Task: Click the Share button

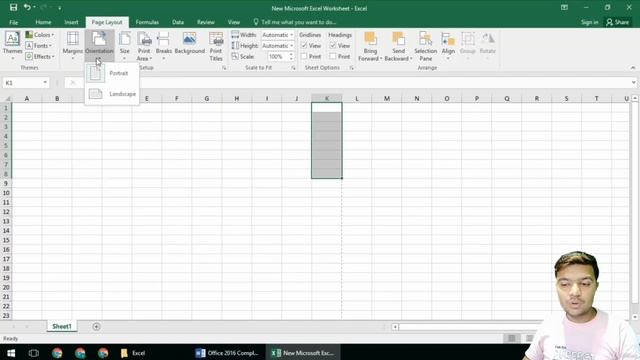Action: click(x=618, y=22)
